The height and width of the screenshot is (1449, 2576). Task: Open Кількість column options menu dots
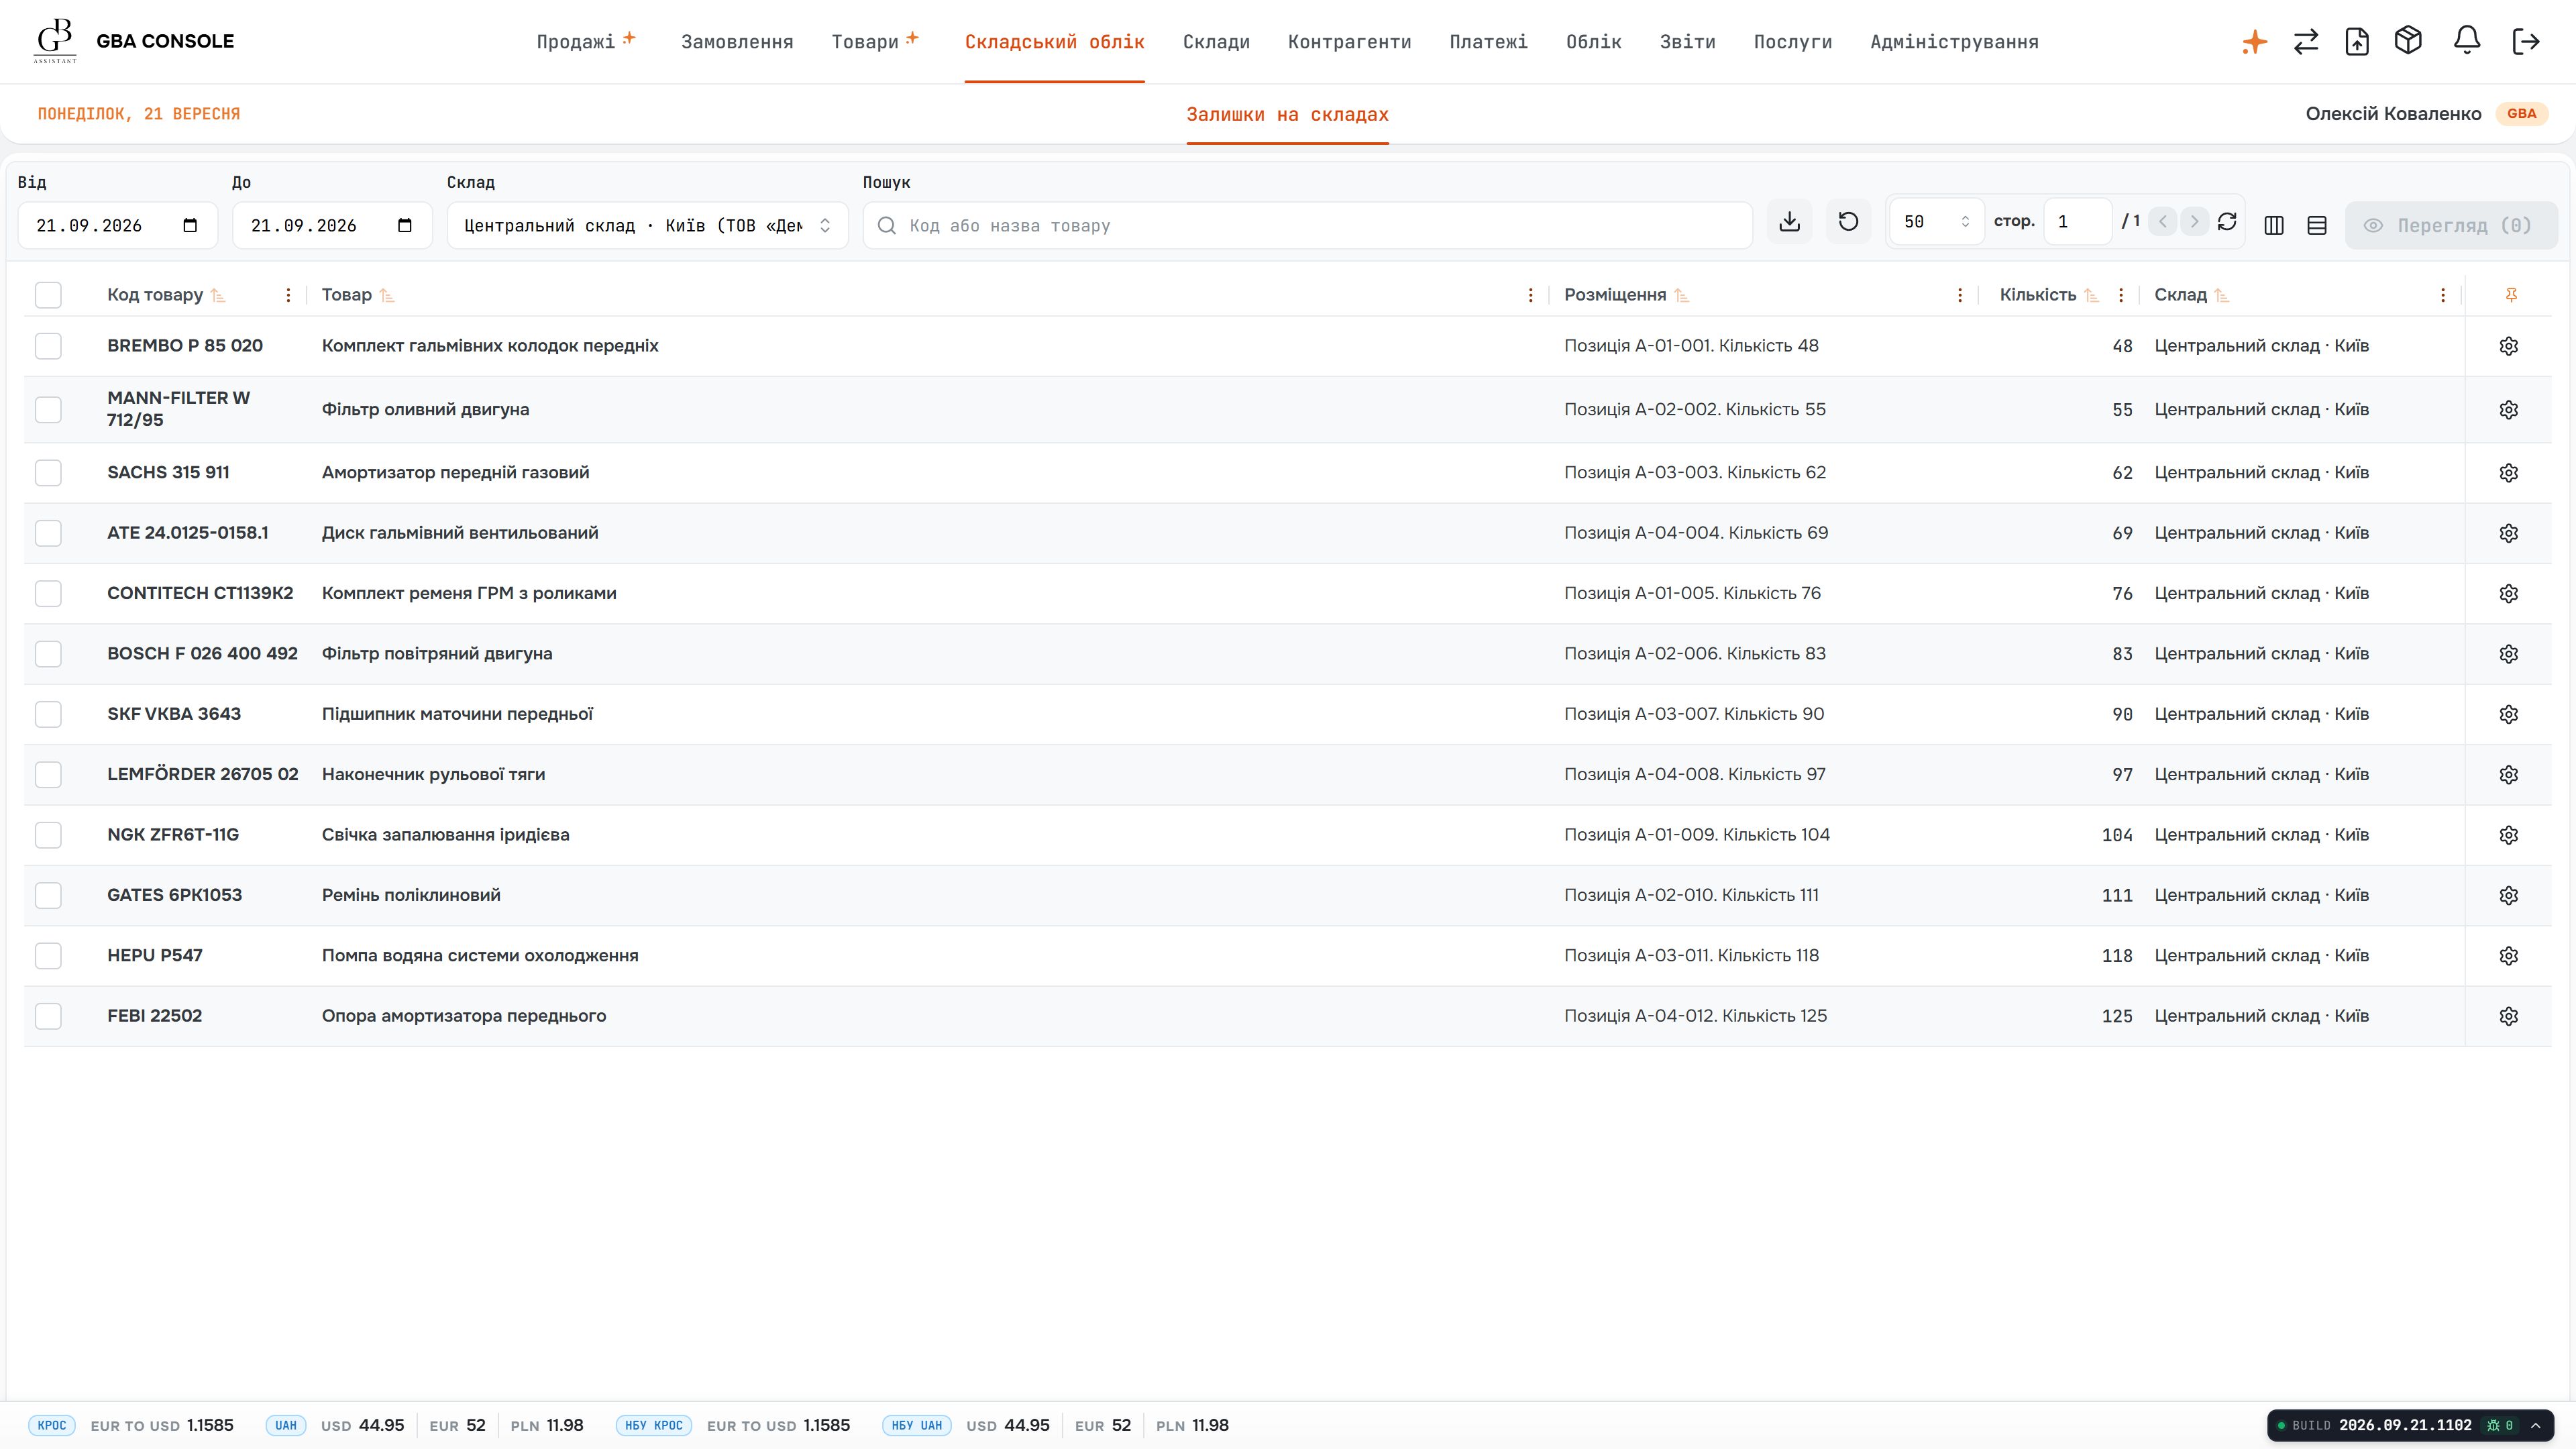[2121, 295]
